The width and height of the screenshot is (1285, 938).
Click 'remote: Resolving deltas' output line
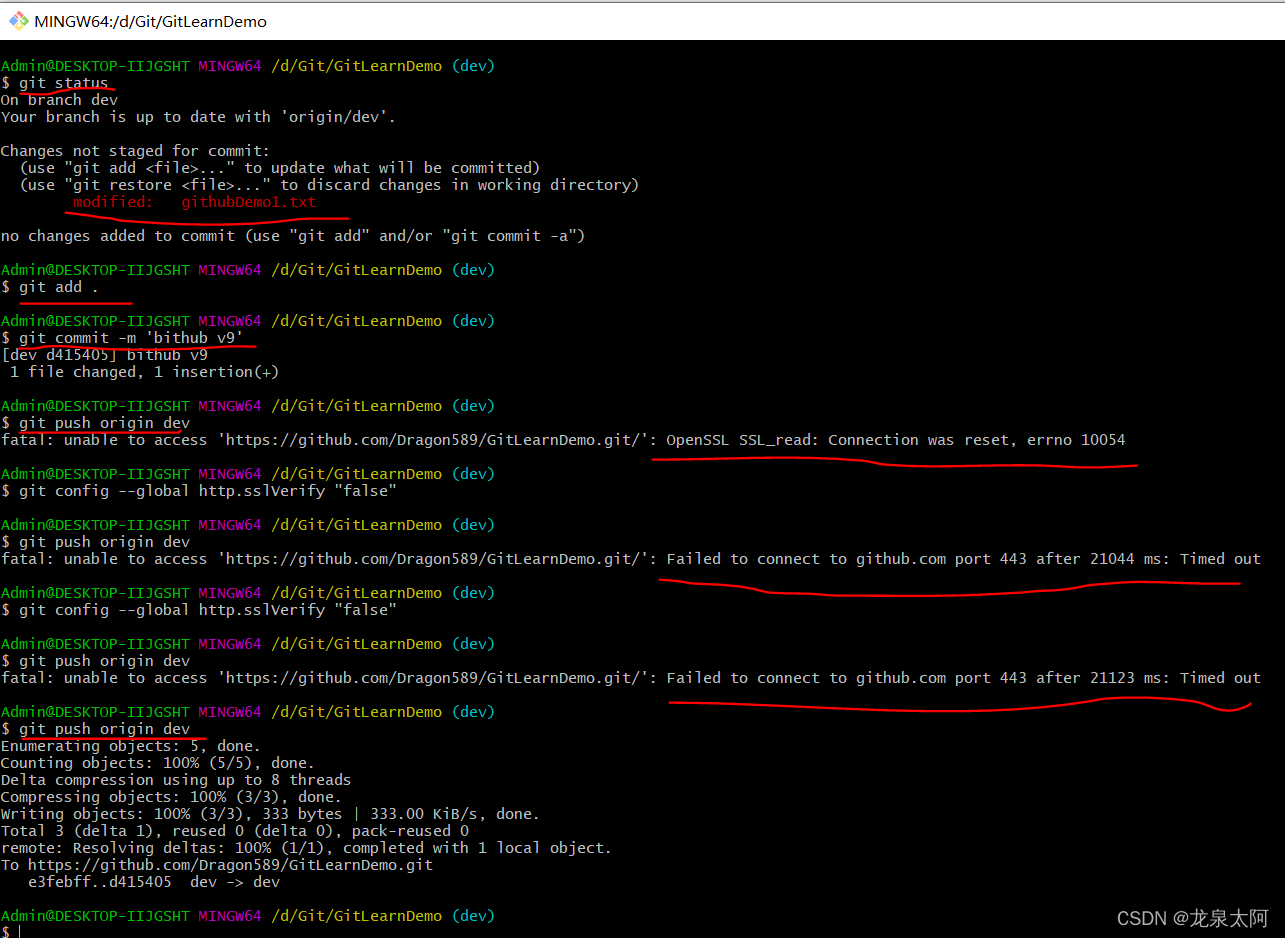pyautogui.click(x=306, y=848)
